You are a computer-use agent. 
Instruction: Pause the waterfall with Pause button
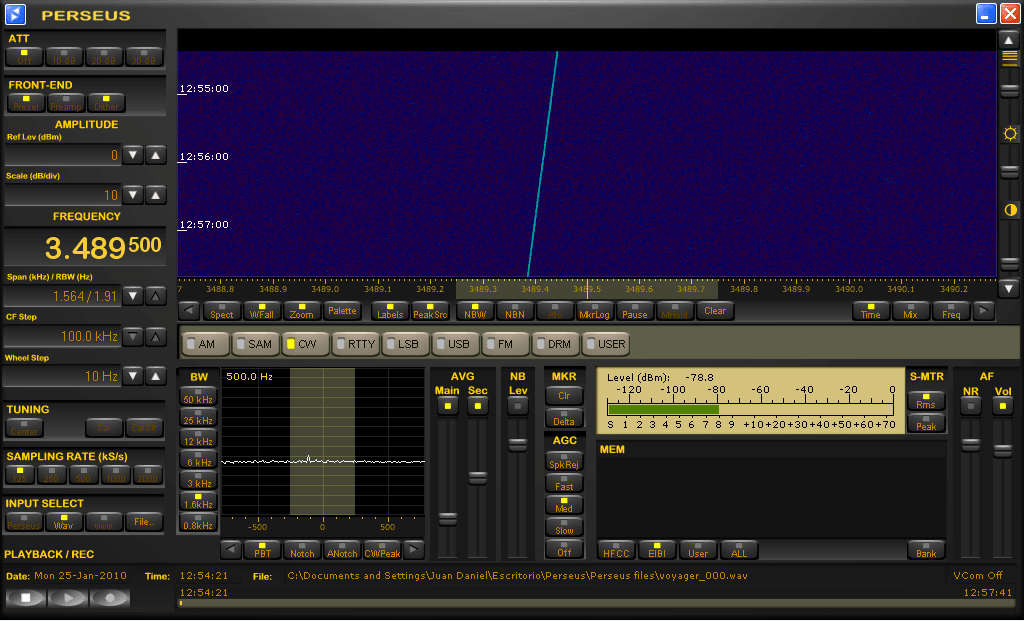[x=635, y=311]
